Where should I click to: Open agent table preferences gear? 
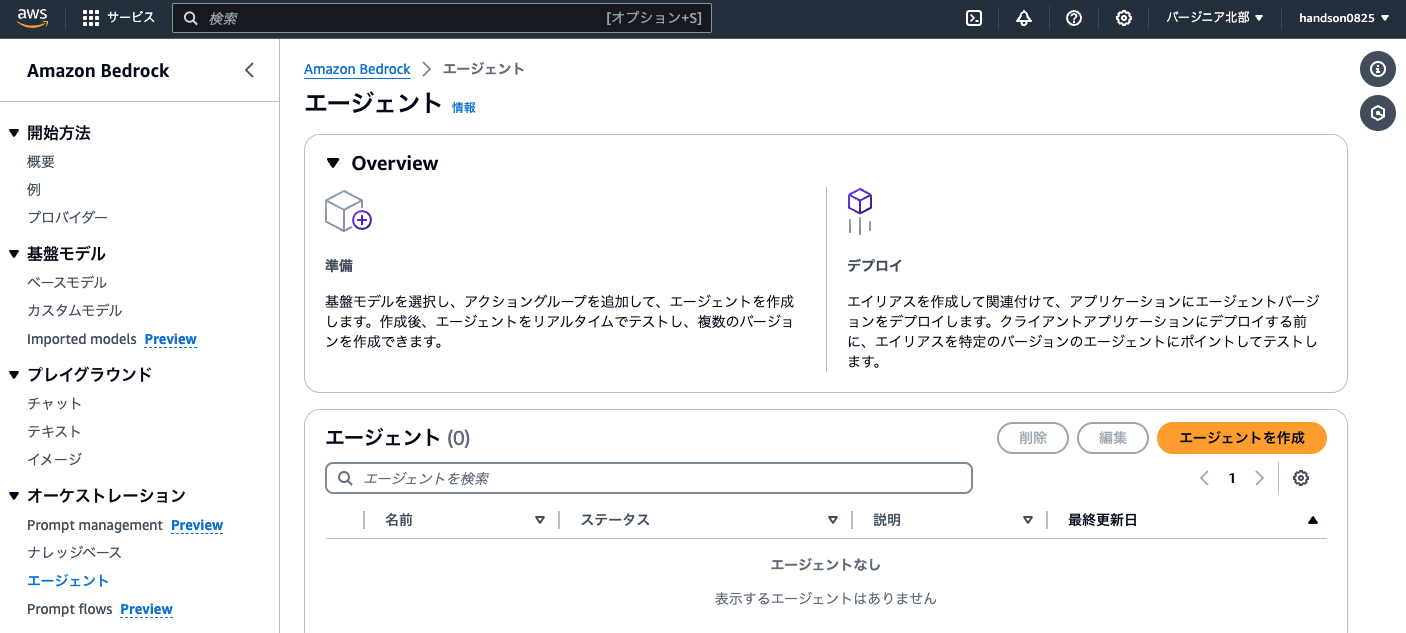1301,478
